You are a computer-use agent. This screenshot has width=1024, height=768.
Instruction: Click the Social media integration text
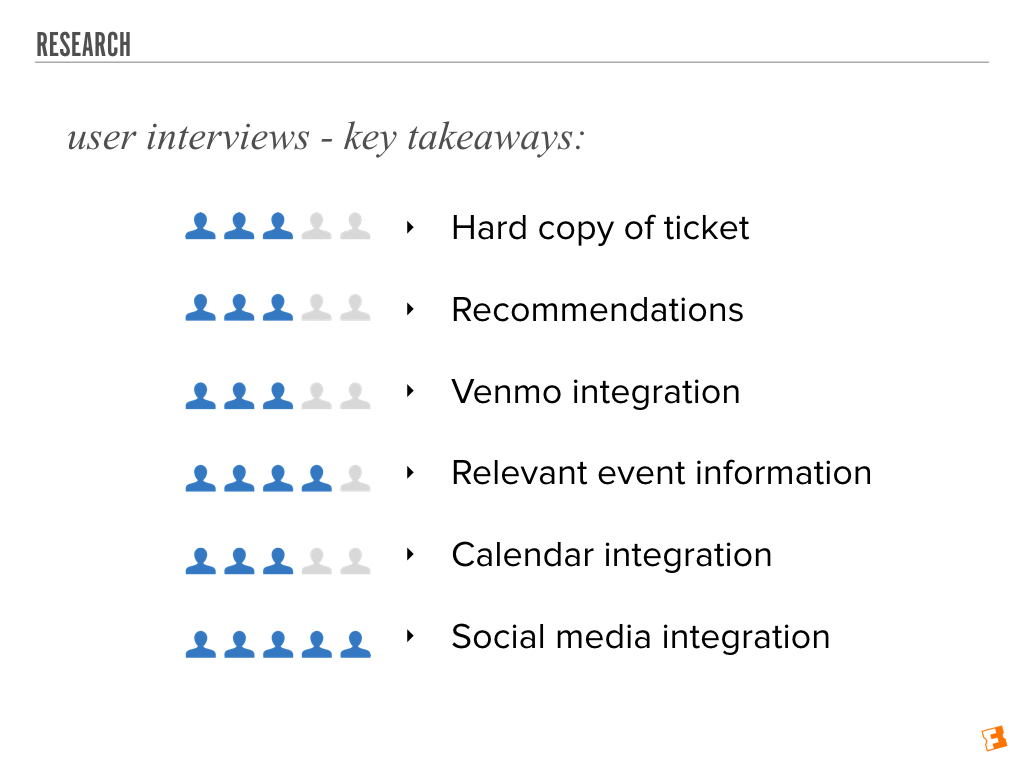[x=641, y=637]
